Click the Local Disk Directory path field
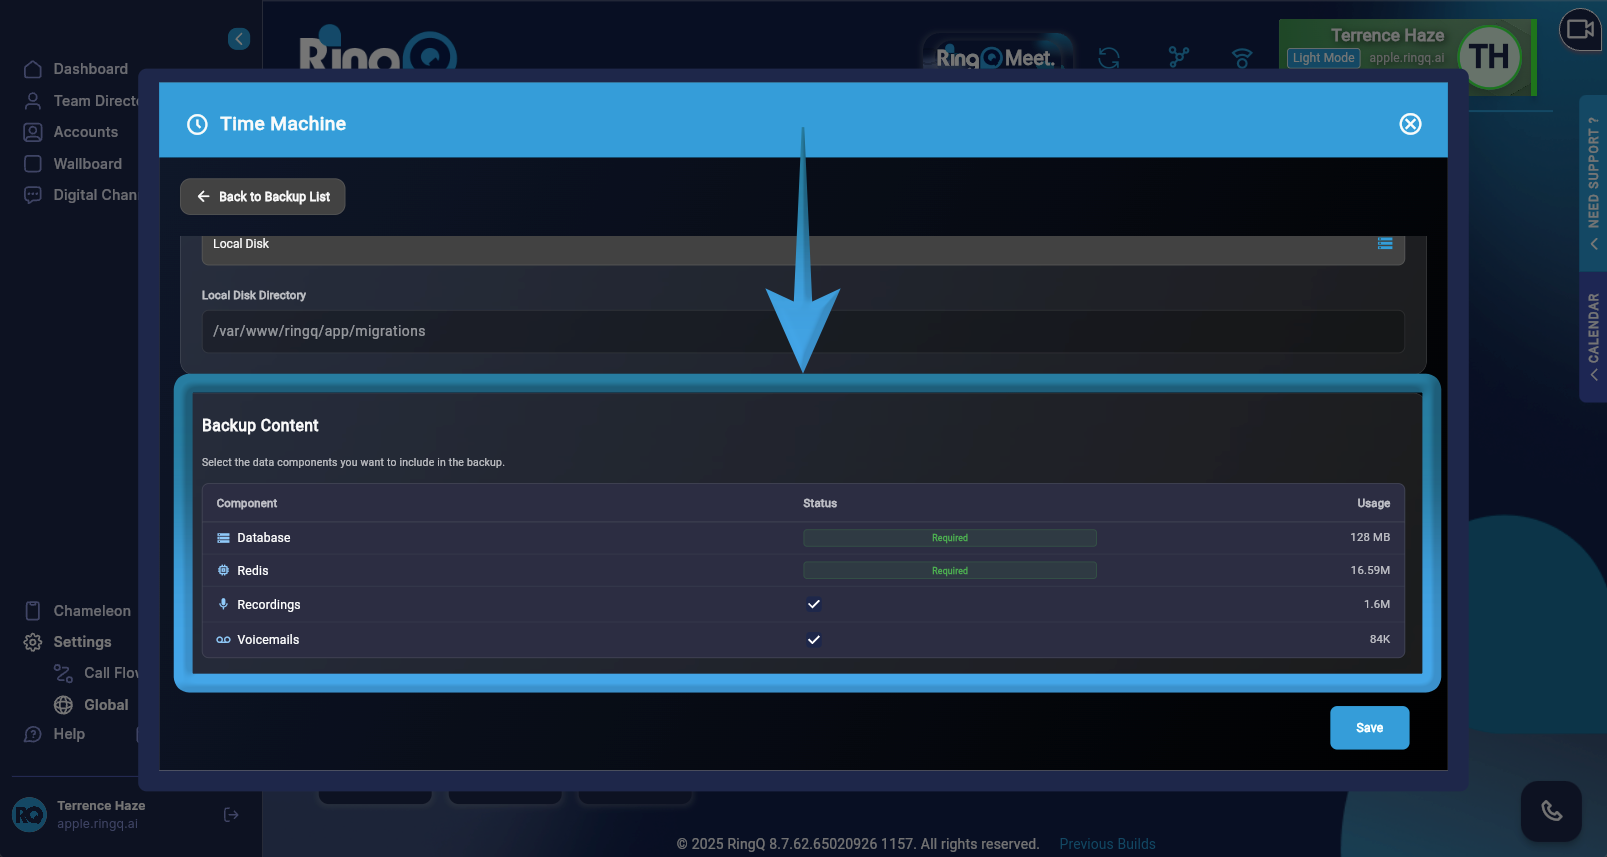The image size is (1607, 857). pos(802,332)
